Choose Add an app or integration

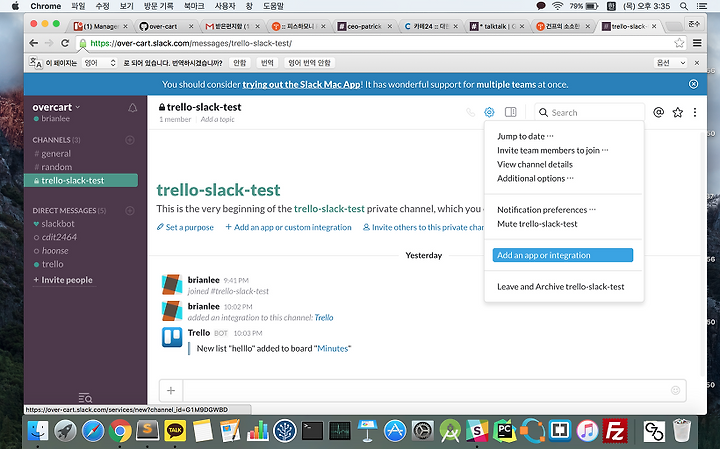tap(562, 255)
